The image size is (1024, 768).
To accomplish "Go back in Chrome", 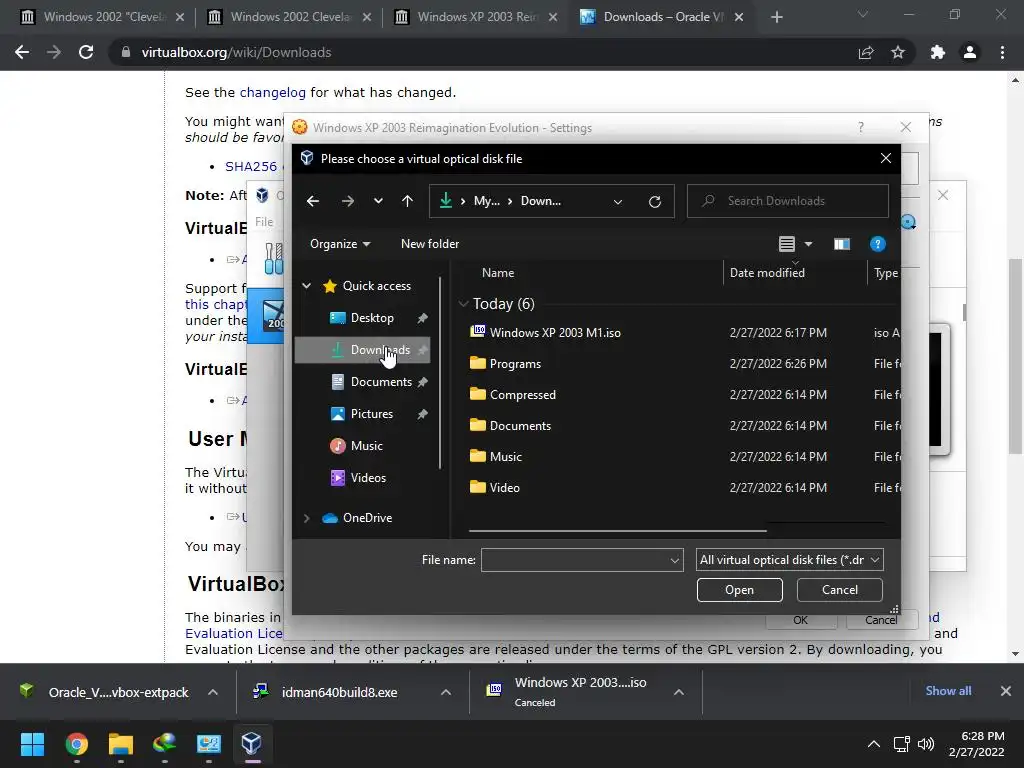I will click(x=22, y=52).
